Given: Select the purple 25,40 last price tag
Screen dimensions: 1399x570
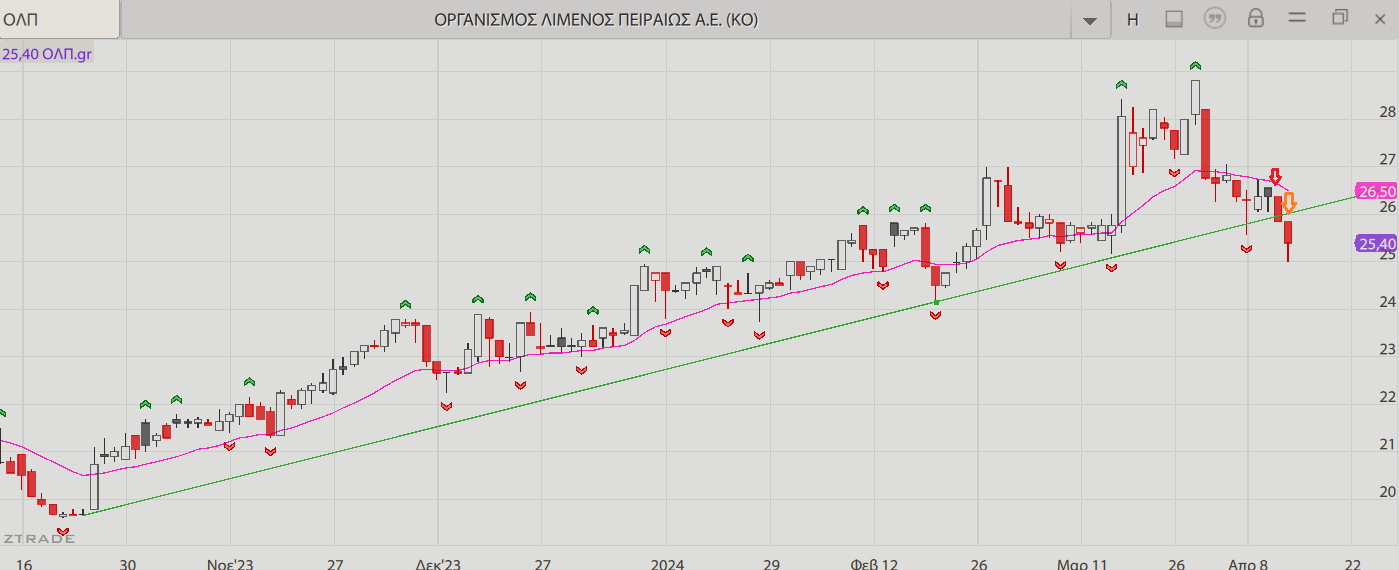Looking at the screenshot, I should pos(1377,243).
